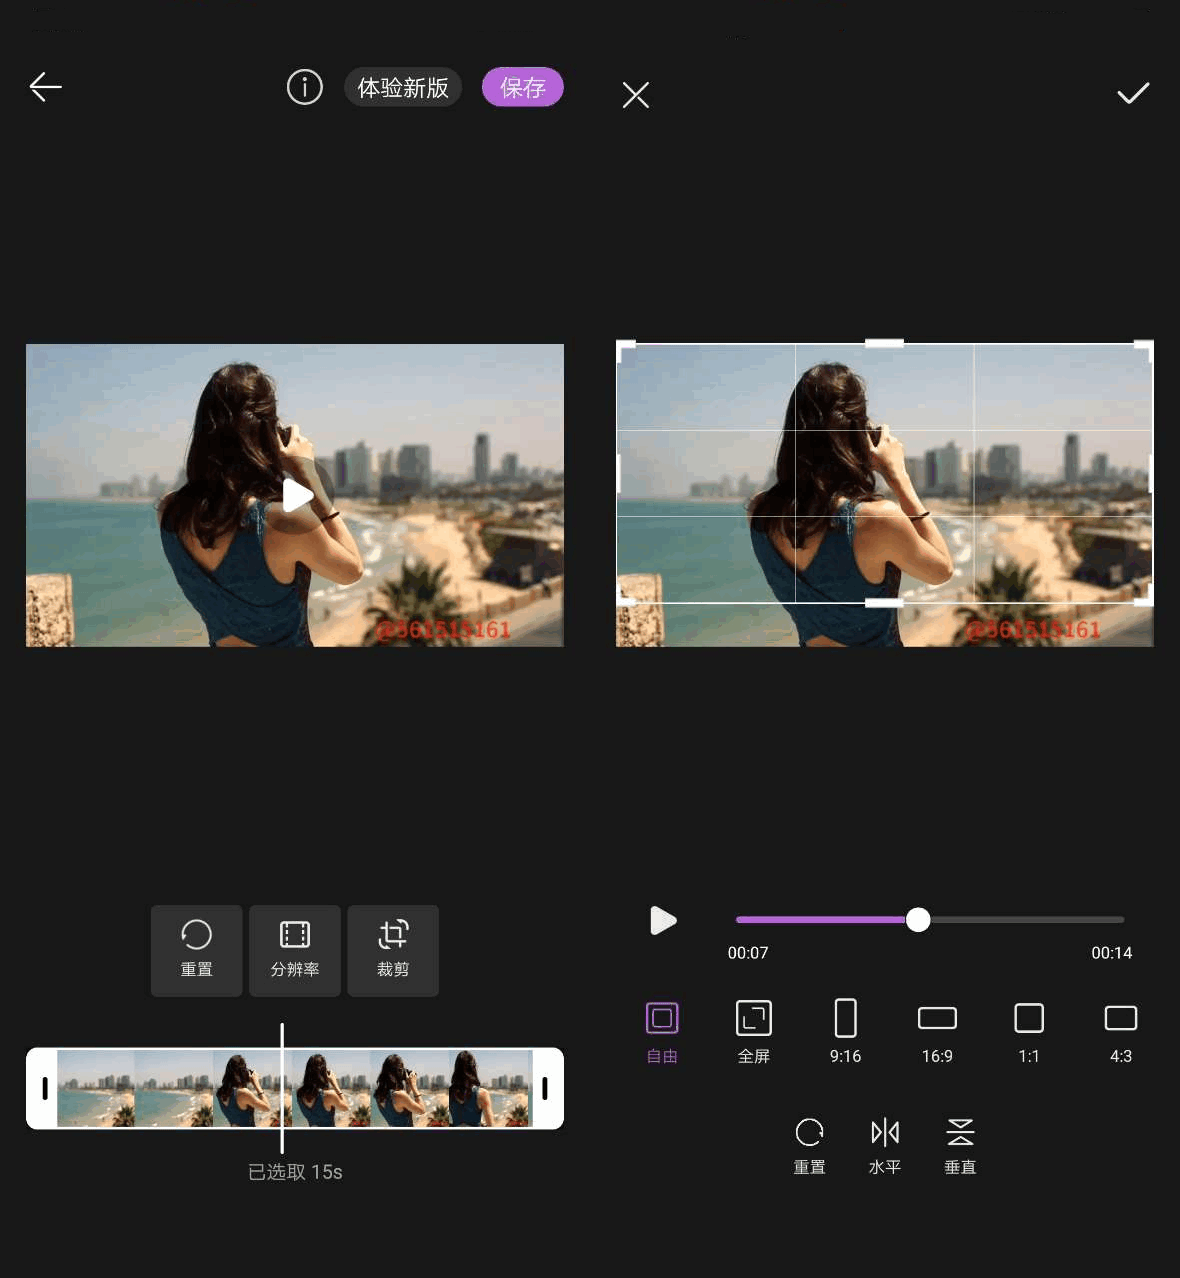Viewport: 1180px width, 1278px height.
Task: Click the top-right crop corner handle
Action: pos(1145,349)
